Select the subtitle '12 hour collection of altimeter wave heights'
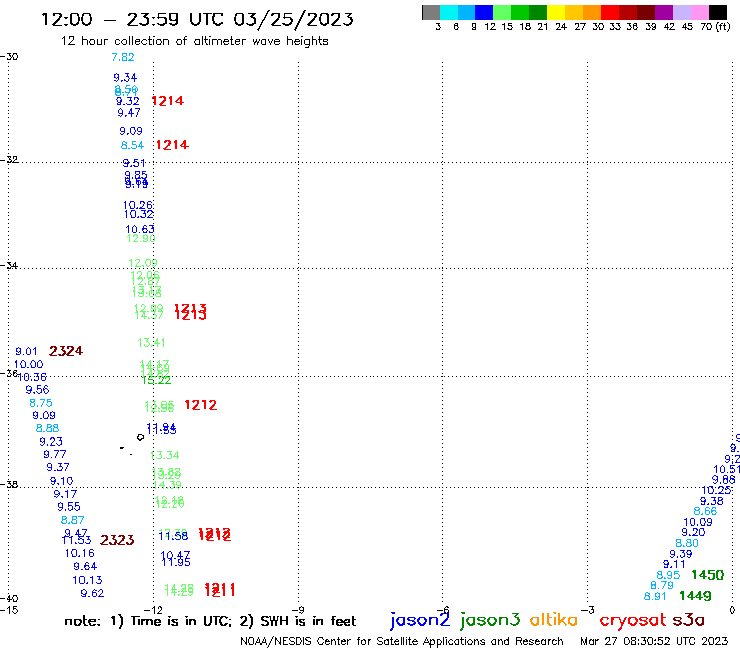This screenshot has width=740, height=650. click(194, 41)
